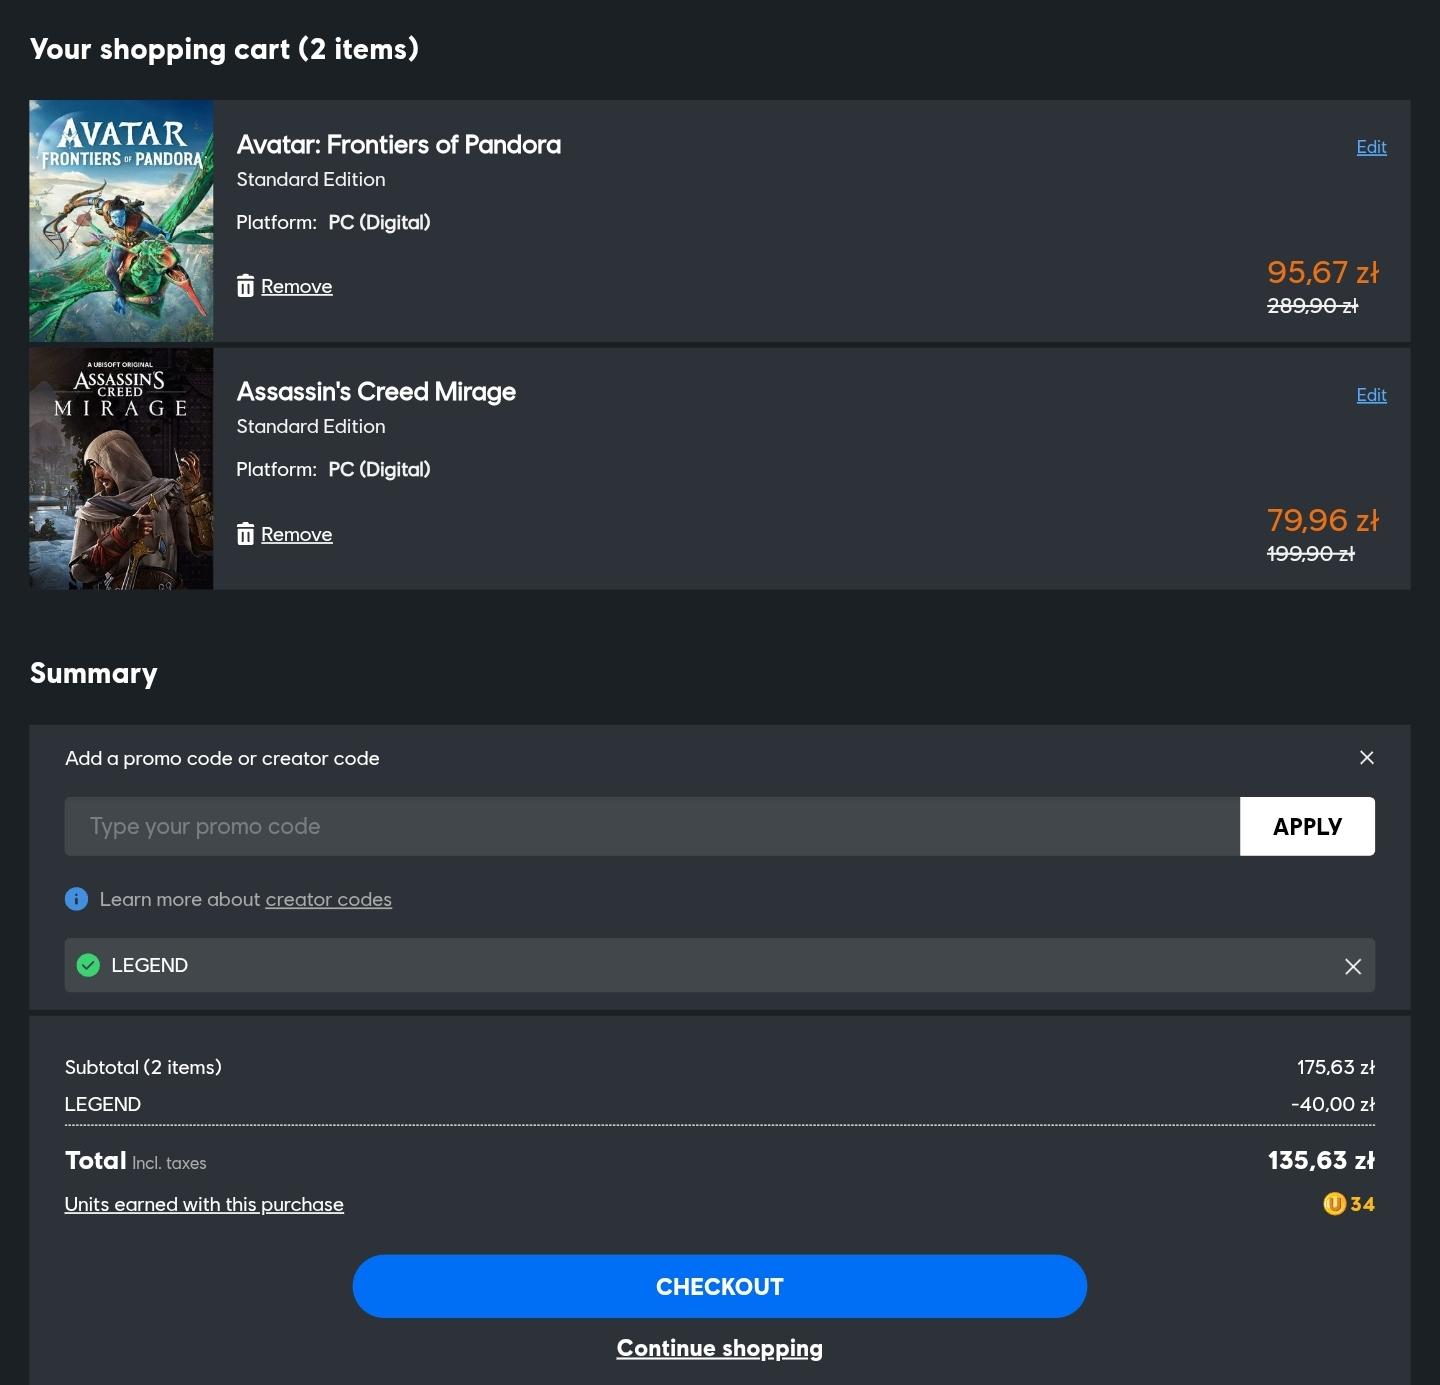Open the Avatar: Frontiers of Pandora cover art
The image size is (1440, 1385).
pos(121,220)
